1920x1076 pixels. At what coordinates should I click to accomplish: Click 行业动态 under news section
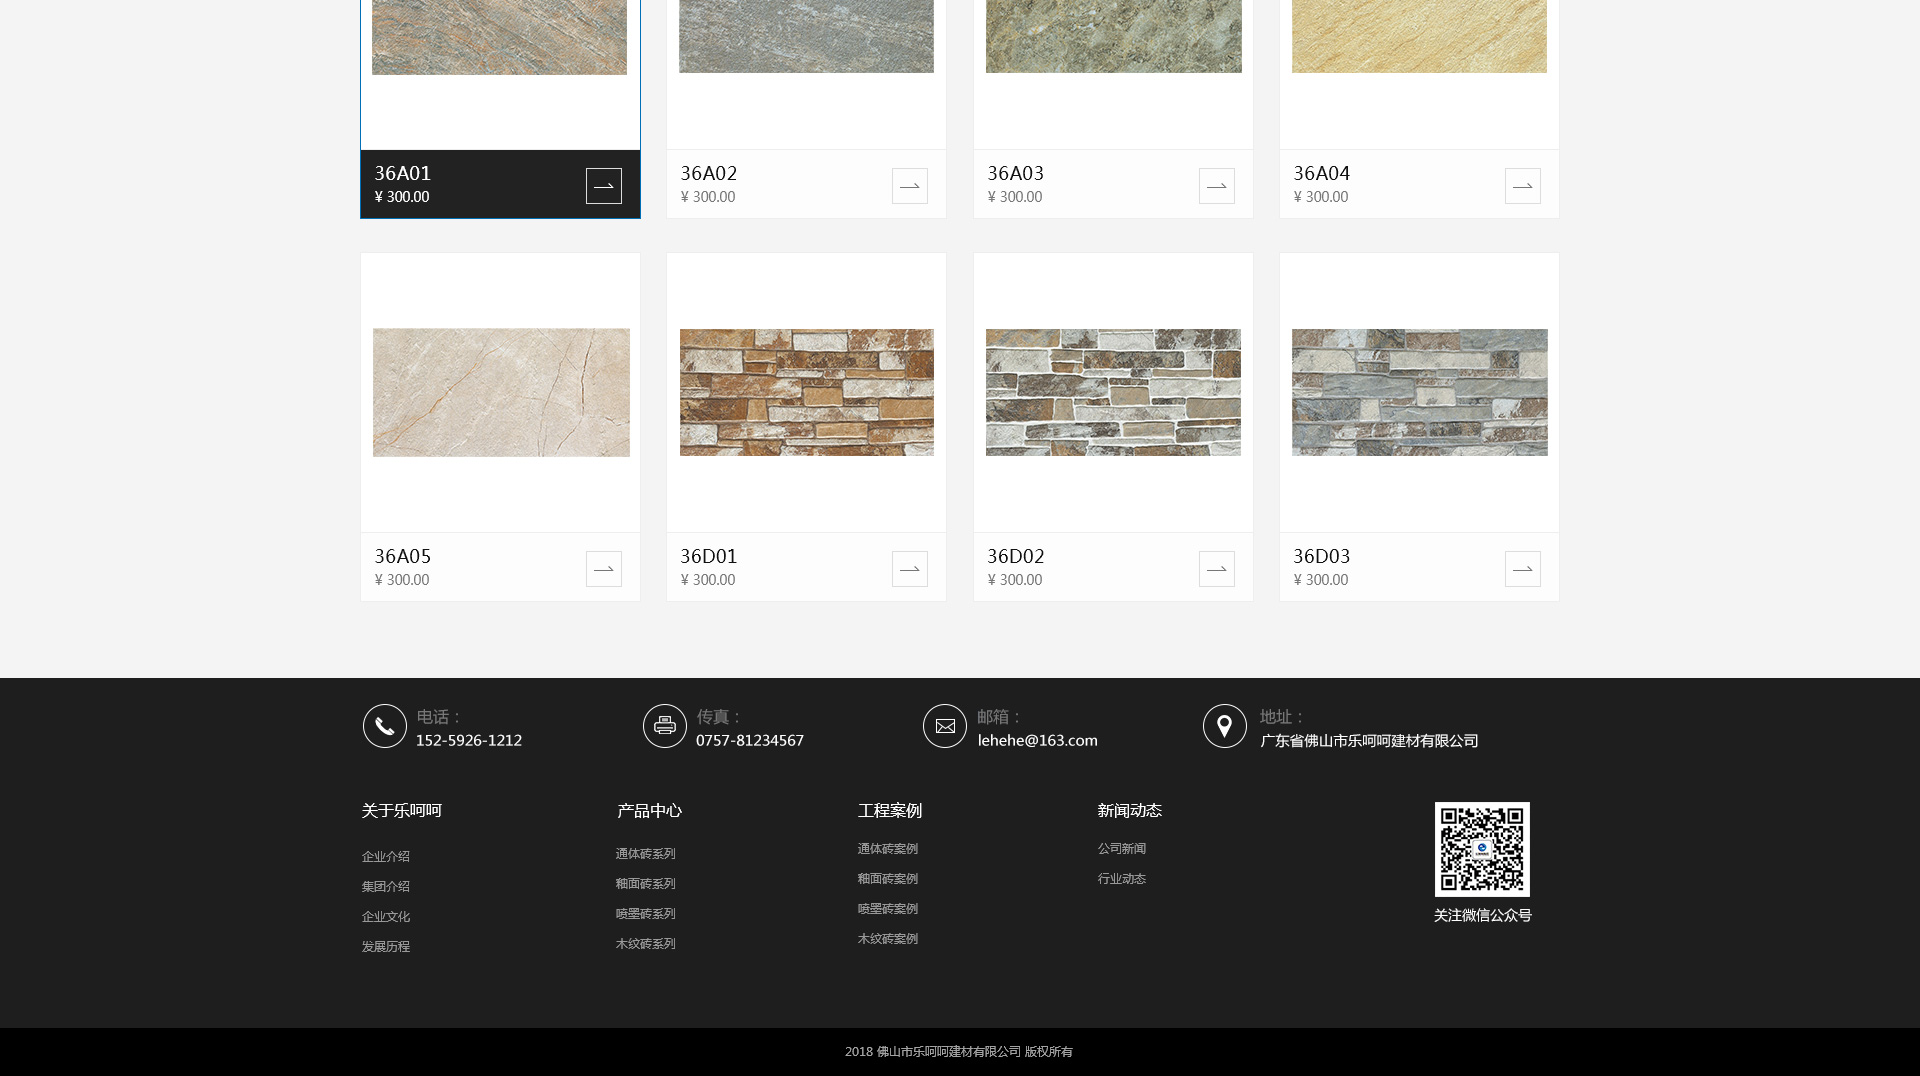coord(1121,879)
